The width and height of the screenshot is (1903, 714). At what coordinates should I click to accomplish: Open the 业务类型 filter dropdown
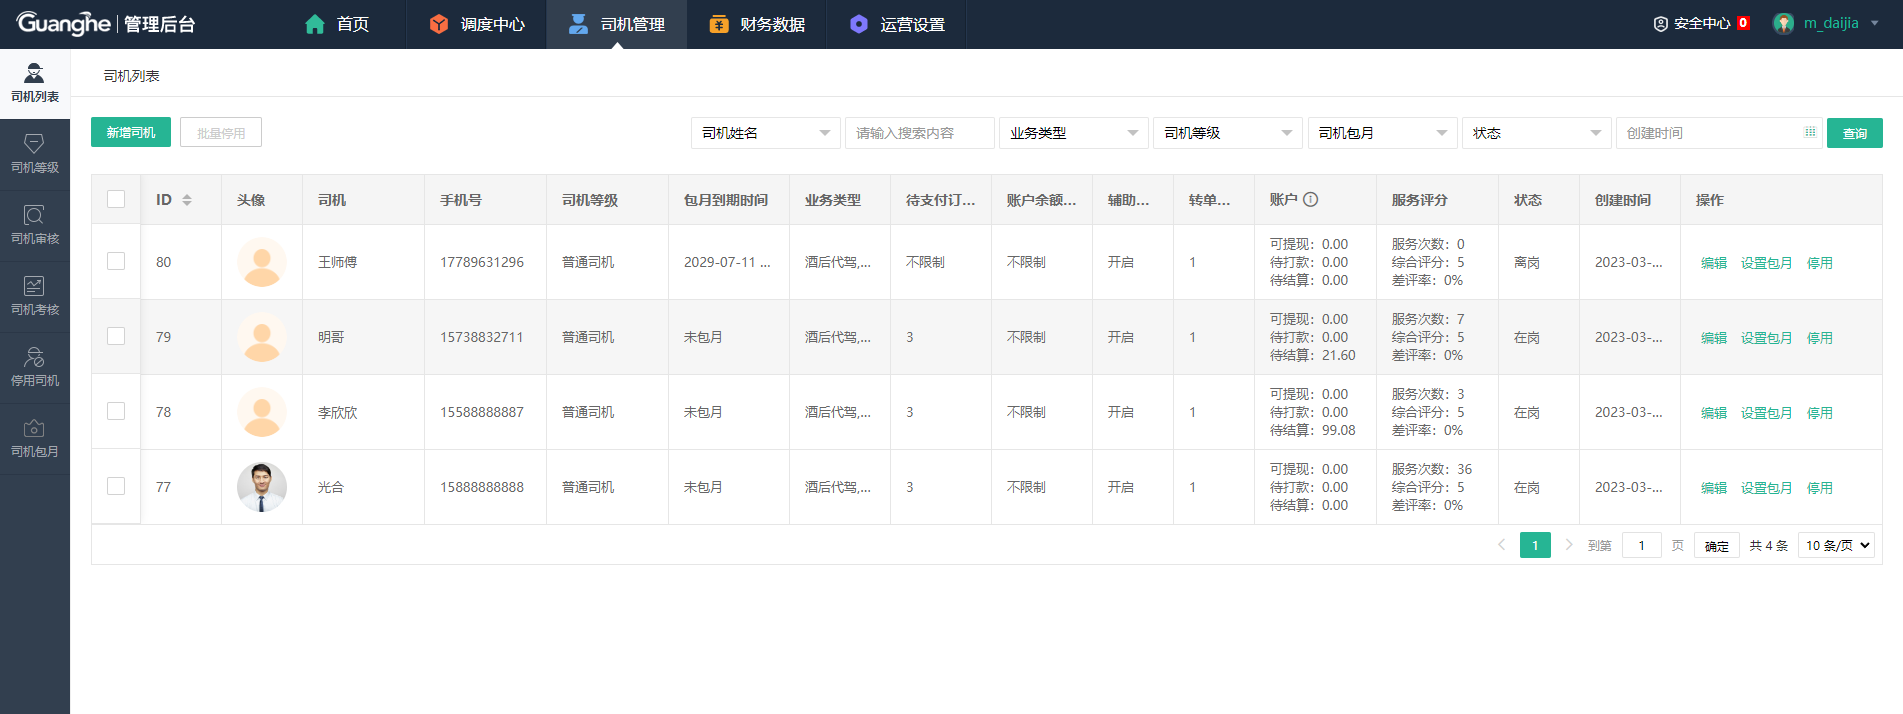1074,133
